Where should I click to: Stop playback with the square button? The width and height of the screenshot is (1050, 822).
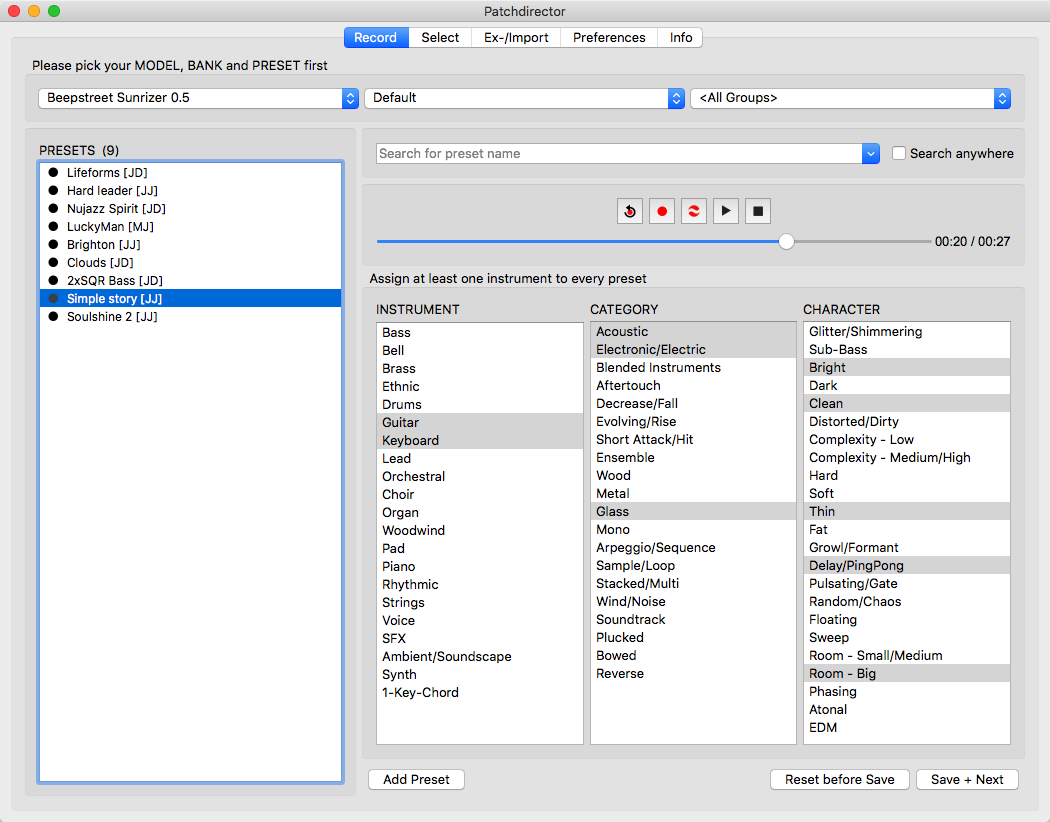click(758, 212)
